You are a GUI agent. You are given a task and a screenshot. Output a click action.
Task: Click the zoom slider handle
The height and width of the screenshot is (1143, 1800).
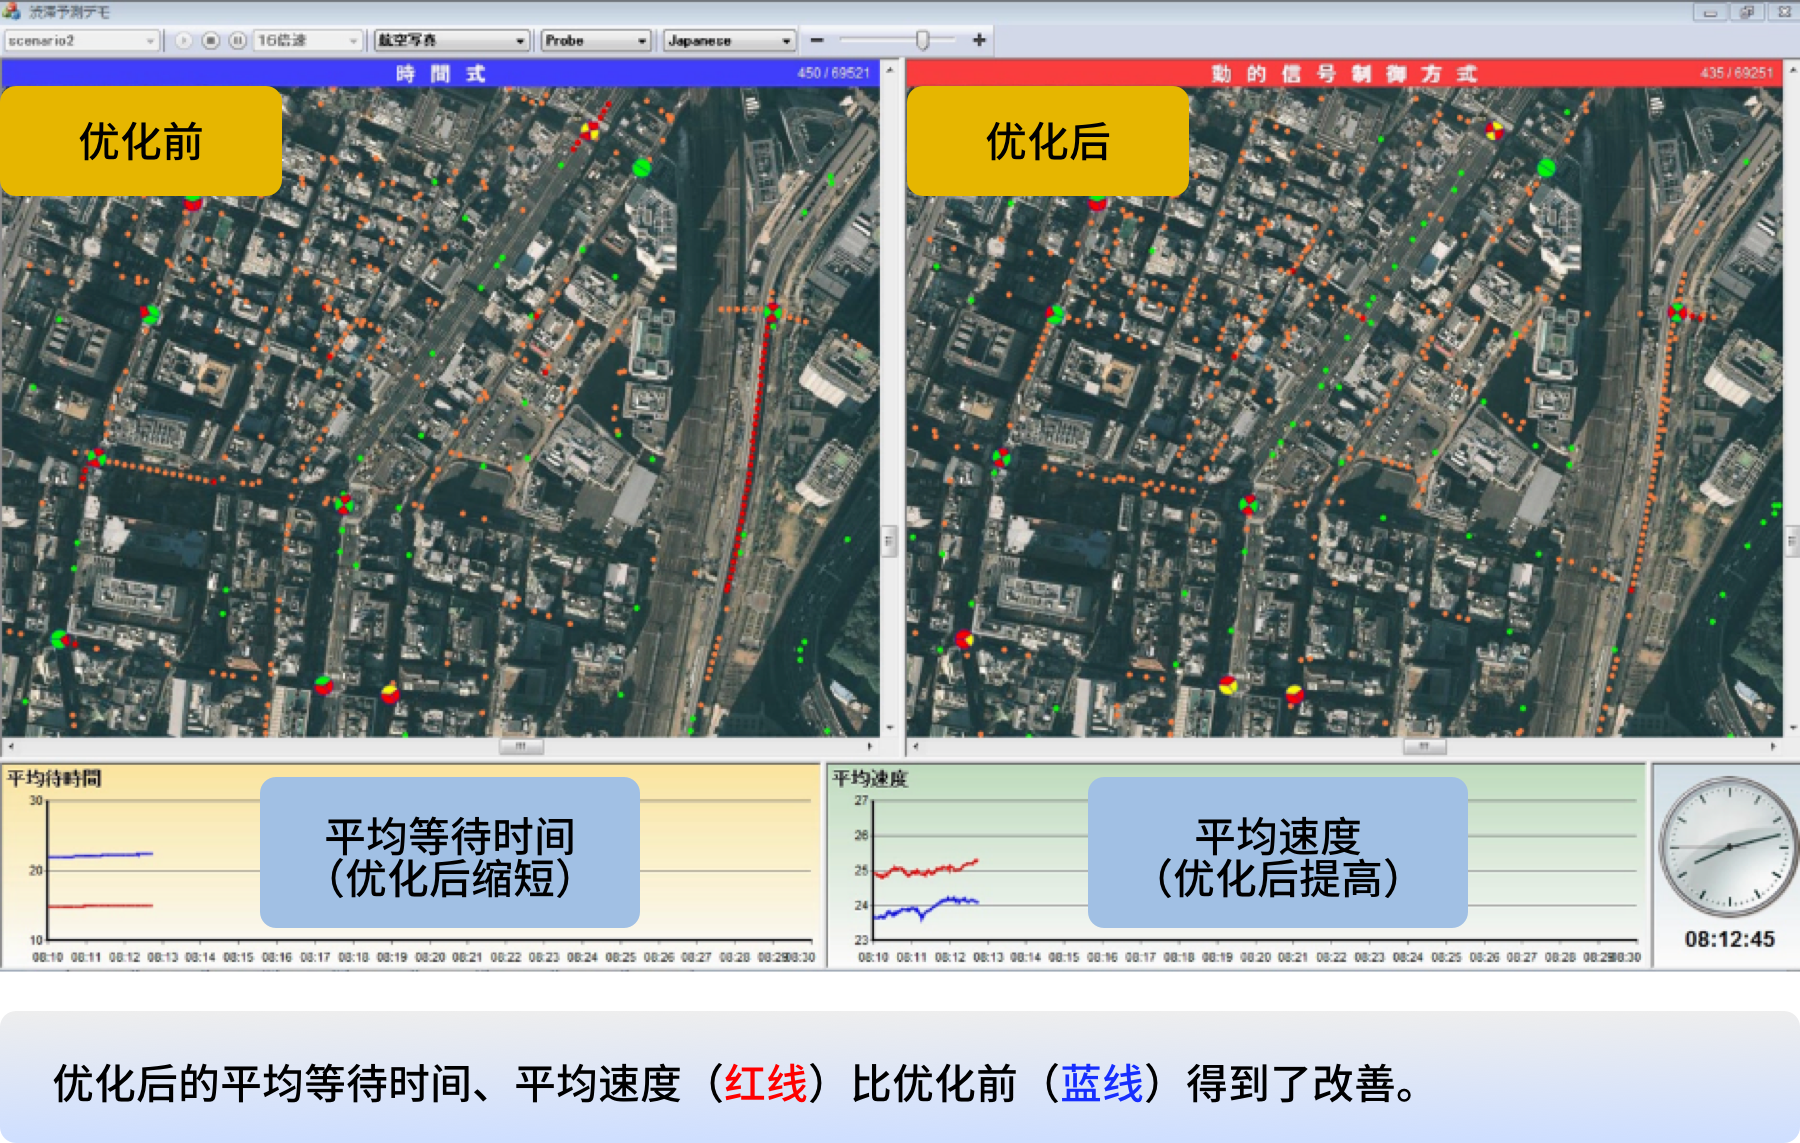coord(922,40)
